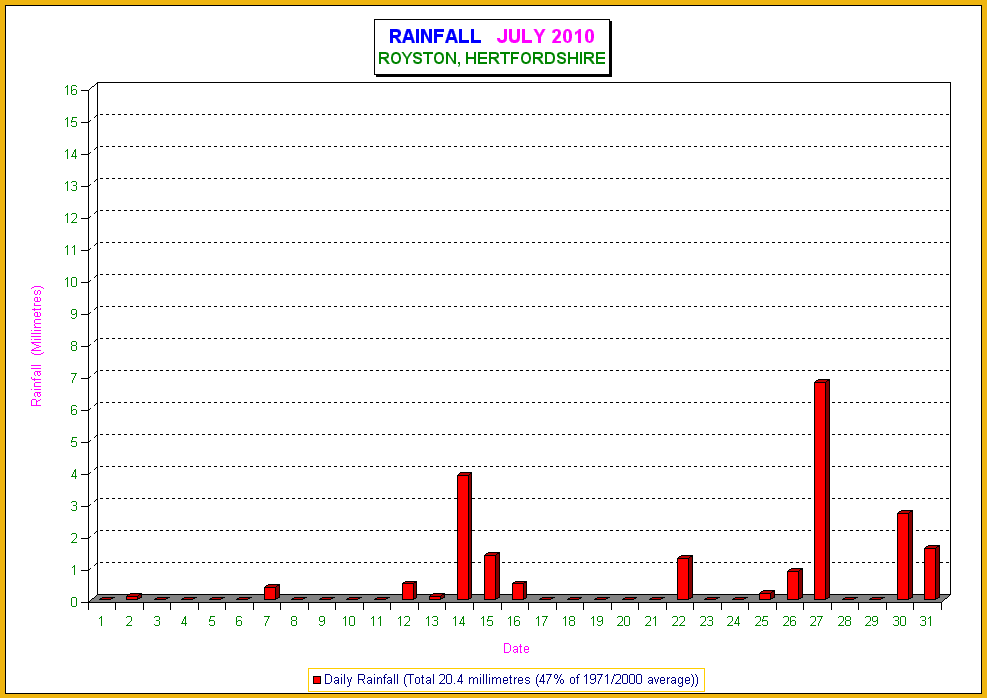Click x-axis date label 27

click(x=816, y=622)
